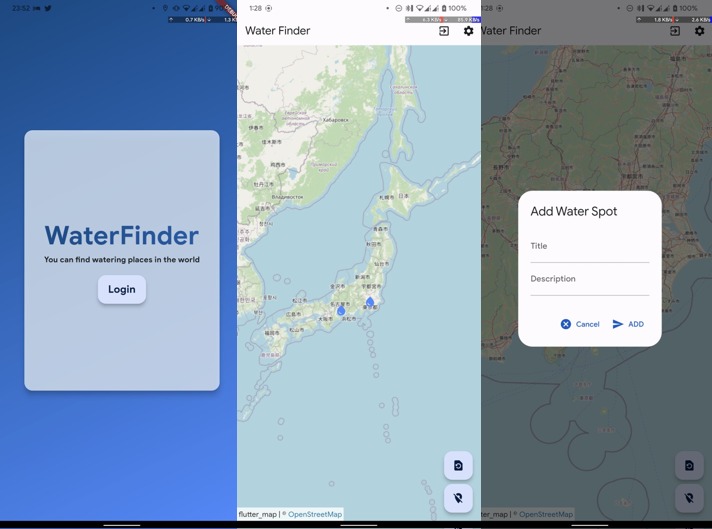This screenshot has height=529, width=712.
Task: Click the battery 100% indicator on the middle screen
Action: [x=454, y=8]
